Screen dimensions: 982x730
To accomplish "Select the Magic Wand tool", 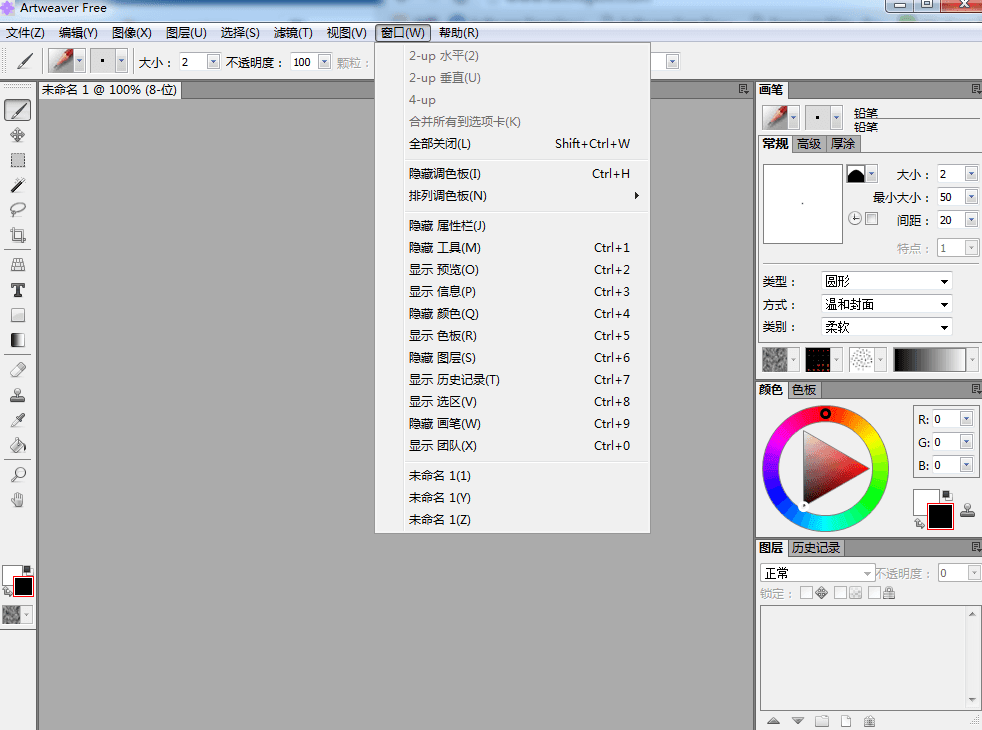I will [18, 185].
